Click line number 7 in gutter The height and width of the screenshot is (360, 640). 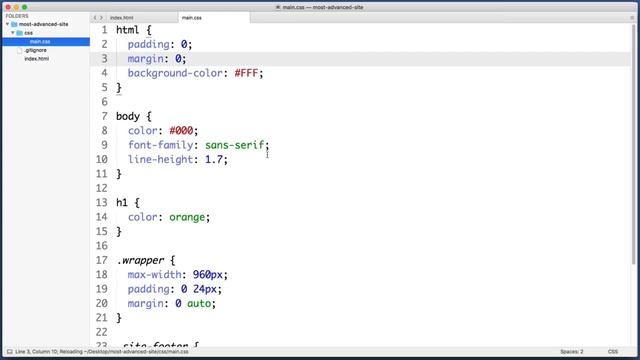click(105, 116)
